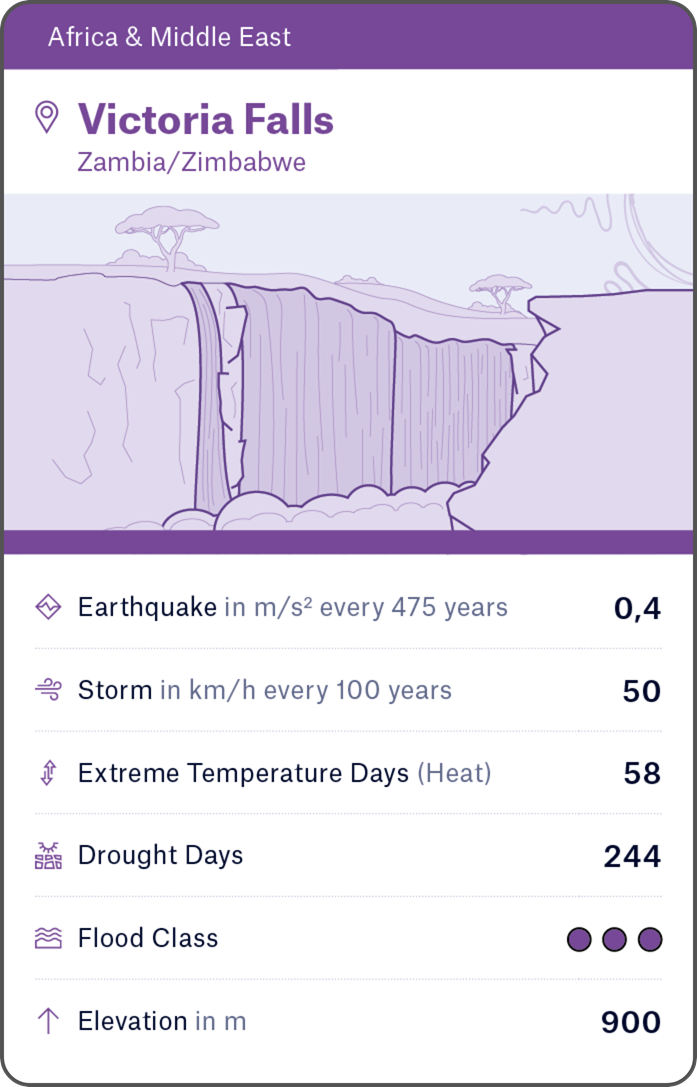The image size is (697, 1087).
Task: Click the Flood Class label
Action: (x=148, y=938)
